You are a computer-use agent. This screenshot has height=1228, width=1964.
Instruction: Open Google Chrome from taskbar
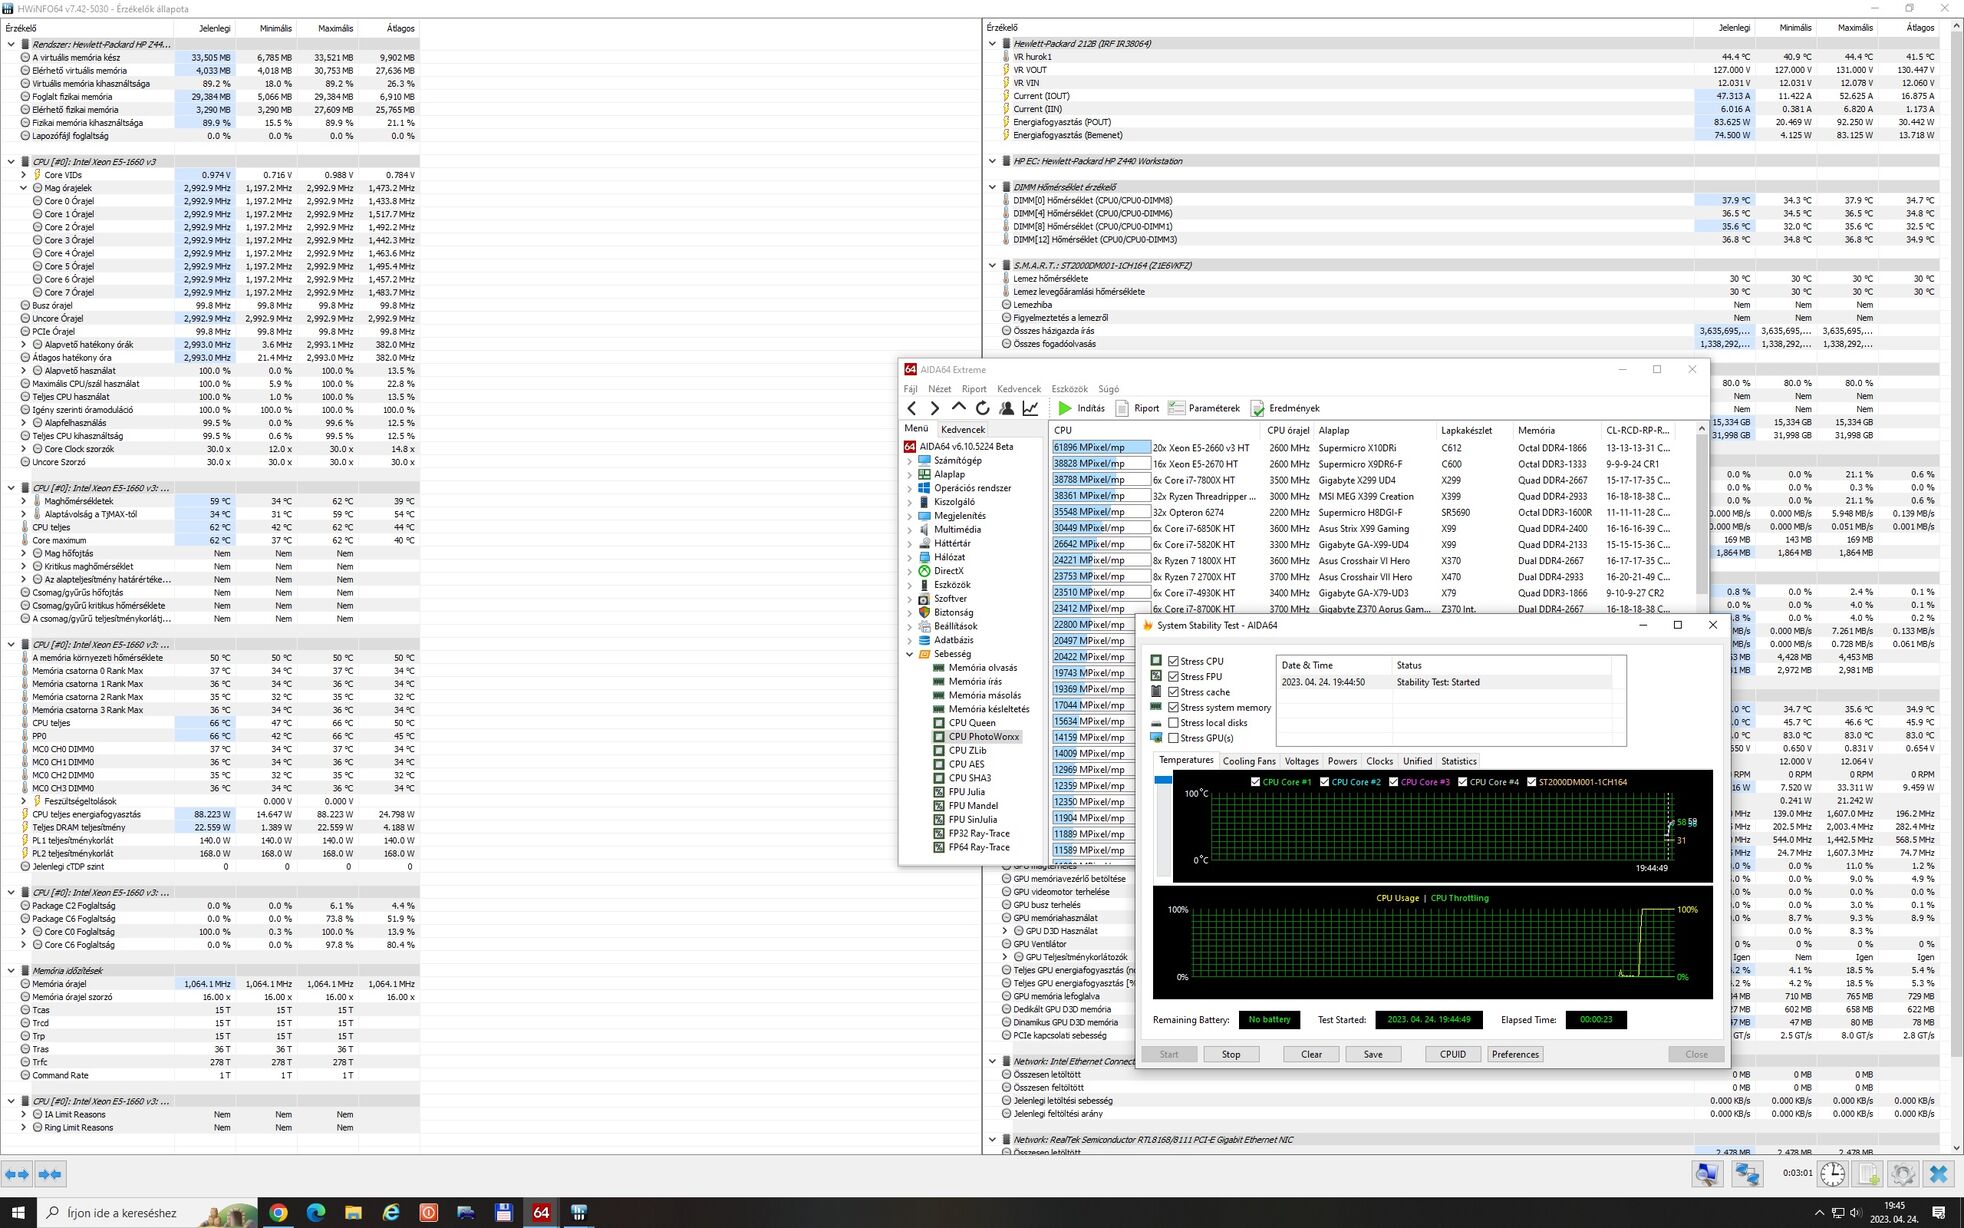click(278, 1212)
